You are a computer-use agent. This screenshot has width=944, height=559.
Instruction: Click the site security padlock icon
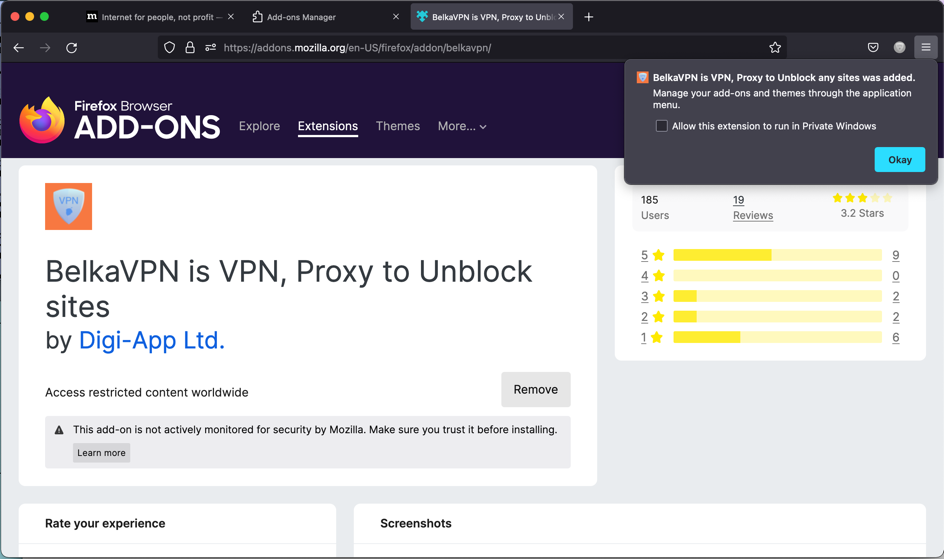coord(190,48)
